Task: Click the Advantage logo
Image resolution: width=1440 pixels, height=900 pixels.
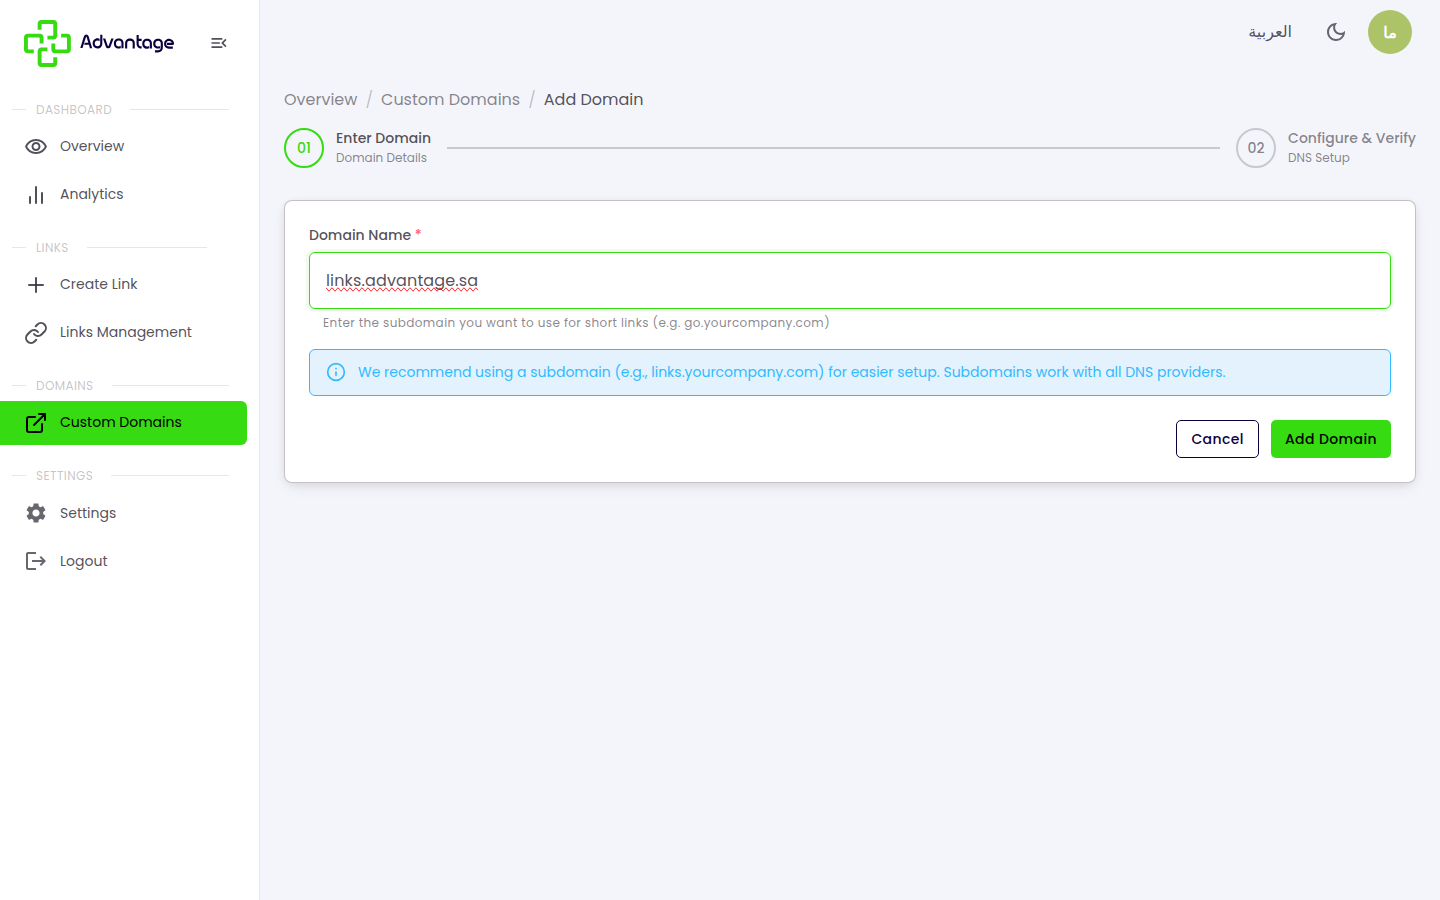Action: pos(99,43)
